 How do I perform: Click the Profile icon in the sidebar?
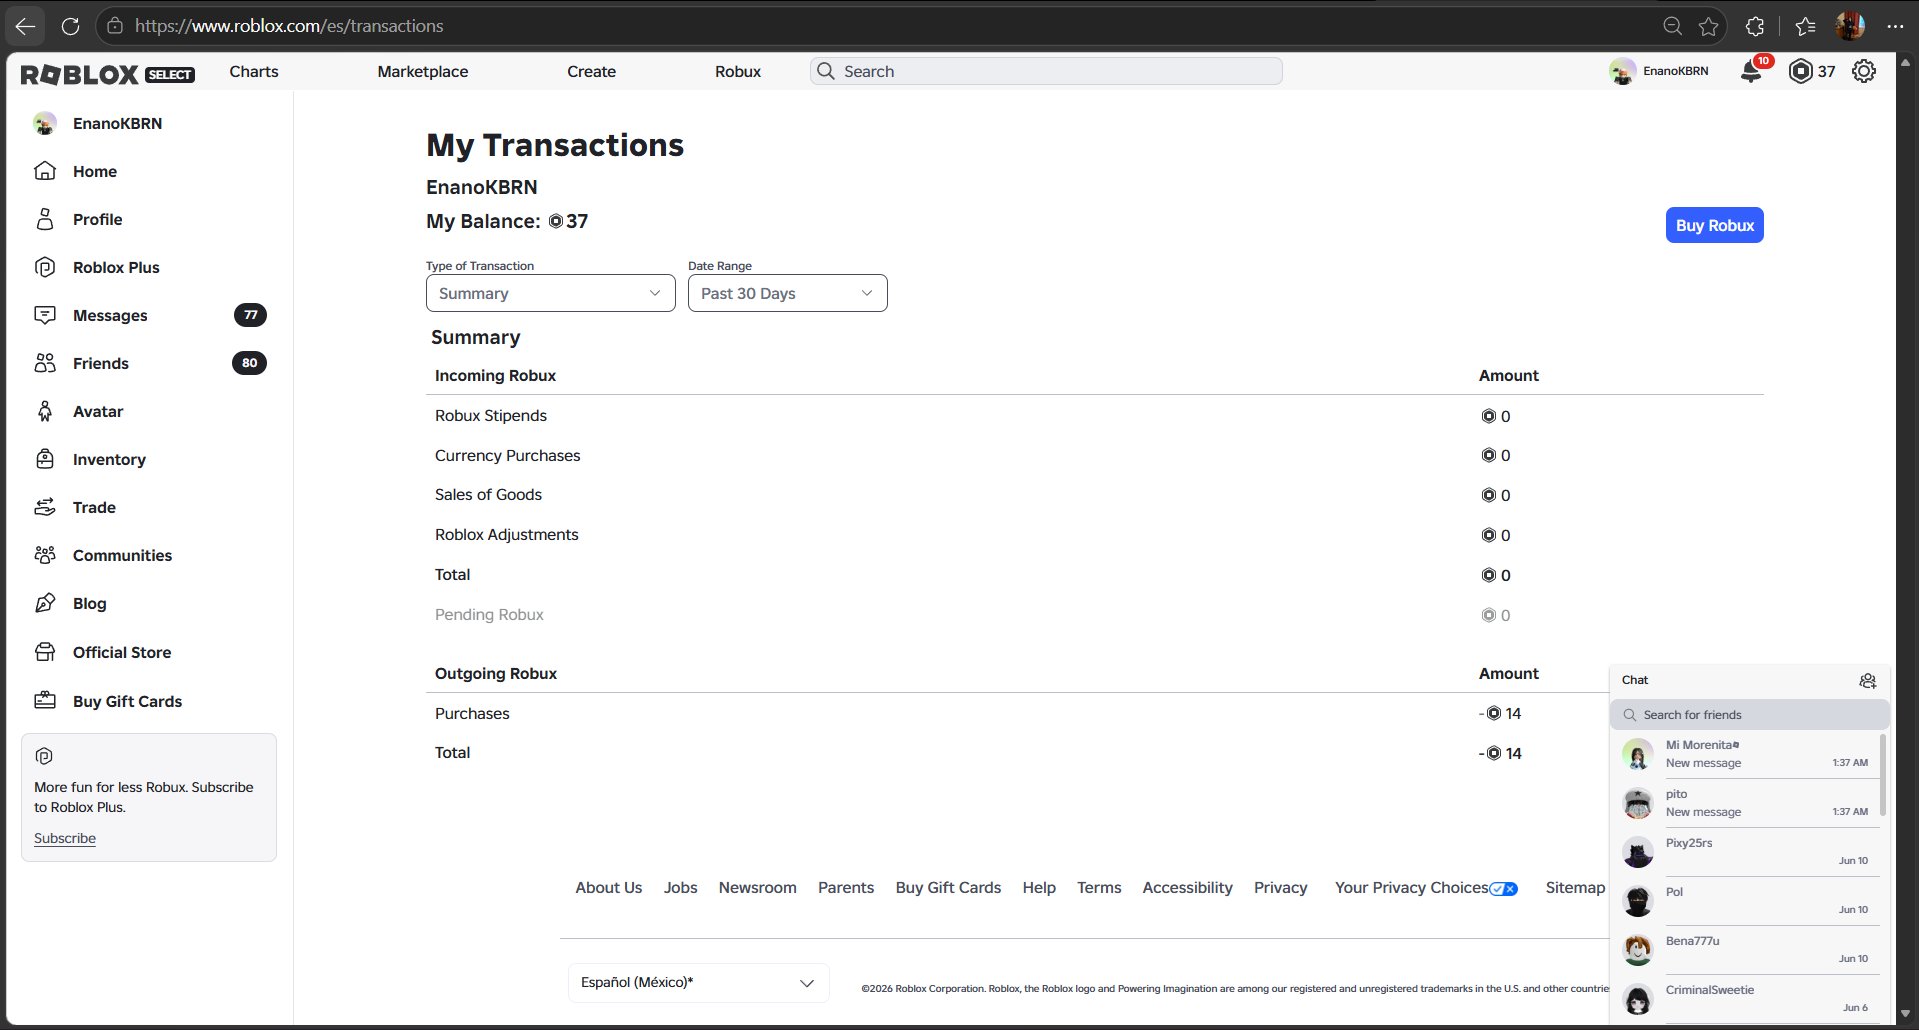(x=45, y=219)
